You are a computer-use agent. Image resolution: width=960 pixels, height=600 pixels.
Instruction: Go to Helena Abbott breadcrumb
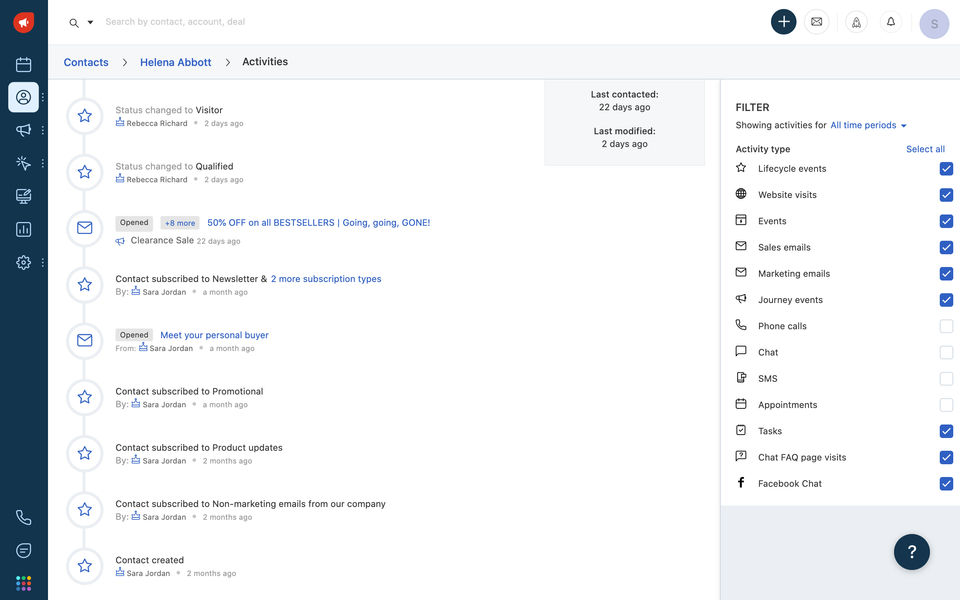(175, 62)
